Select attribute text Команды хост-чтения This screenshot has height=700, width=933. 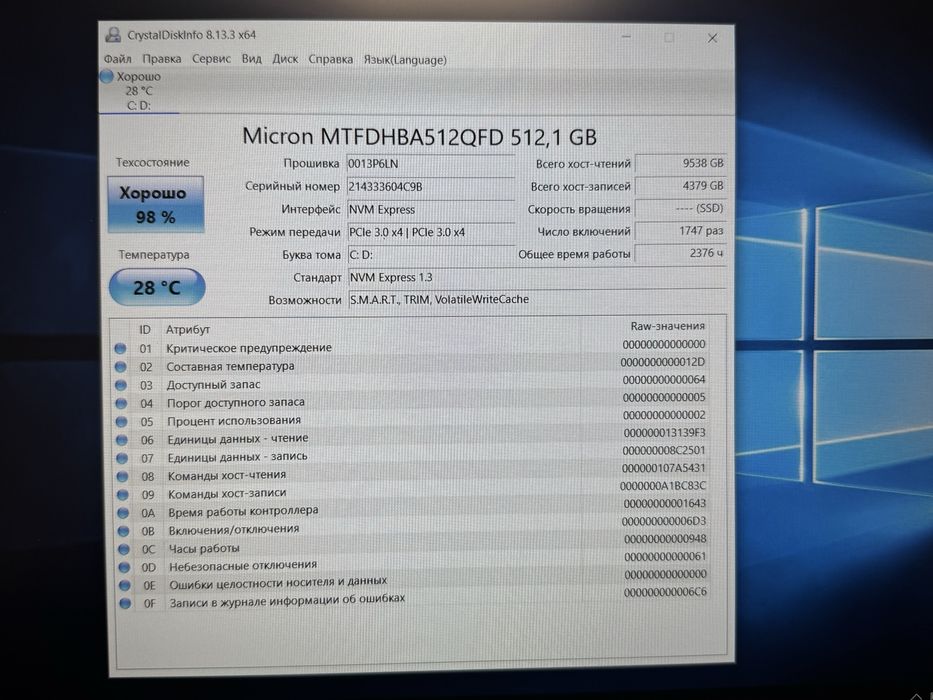(x=227, y=475)
